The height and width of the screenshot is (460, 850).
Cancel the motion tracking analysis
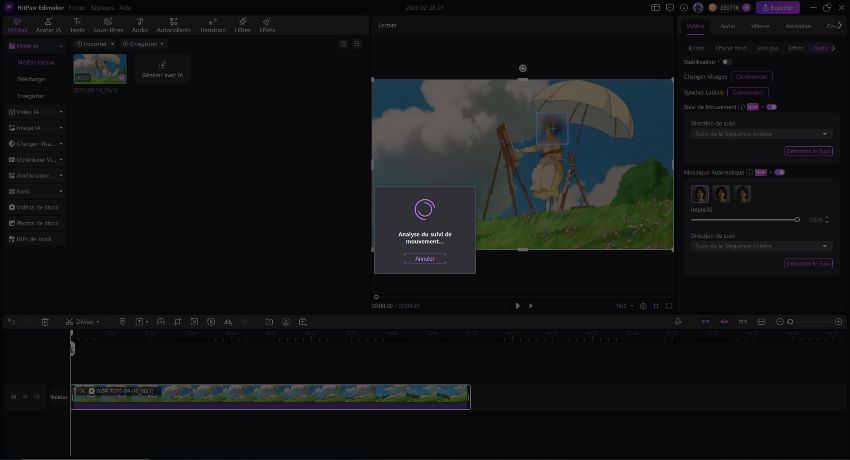point(424,258)
